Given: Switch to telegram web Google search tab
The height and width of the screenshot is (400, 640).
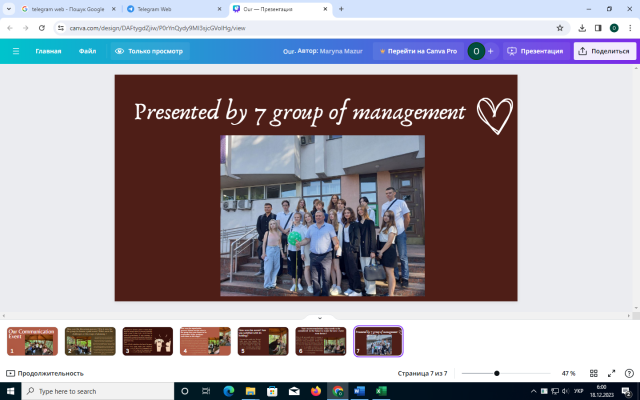Looking at the screenshot, I should coord(68,9).
